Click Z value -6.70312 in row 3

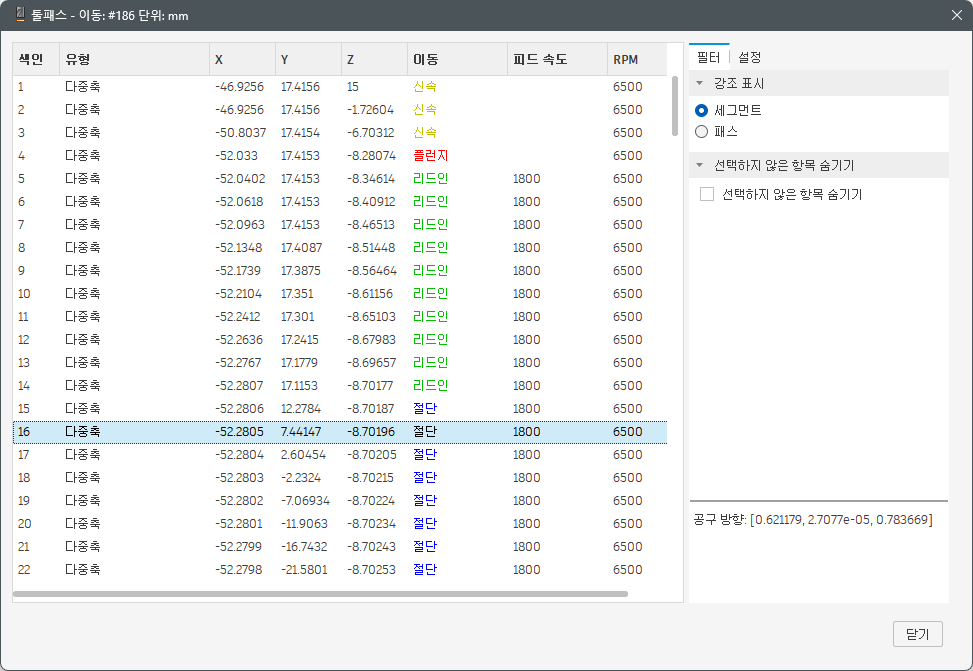pyautogui.click(x=370, y=133)
